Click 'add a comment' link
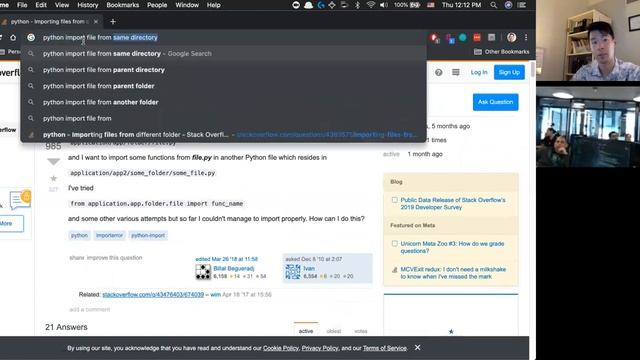The height and width of the screenshot is (360, 640). point(89,310)
